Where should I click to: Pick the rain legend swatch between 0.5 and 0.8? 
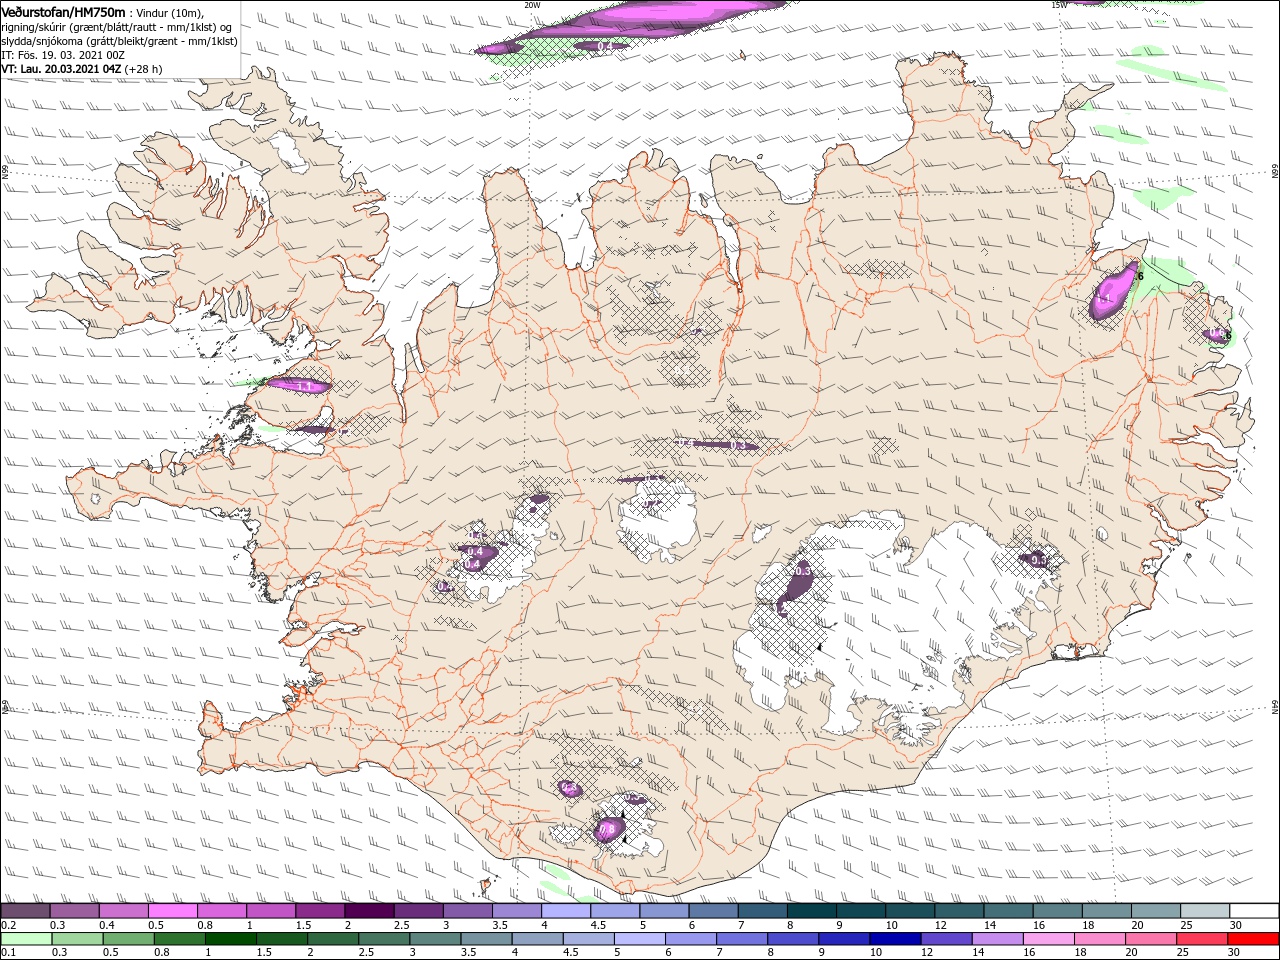pyautogui.click(x=129, y=939)
